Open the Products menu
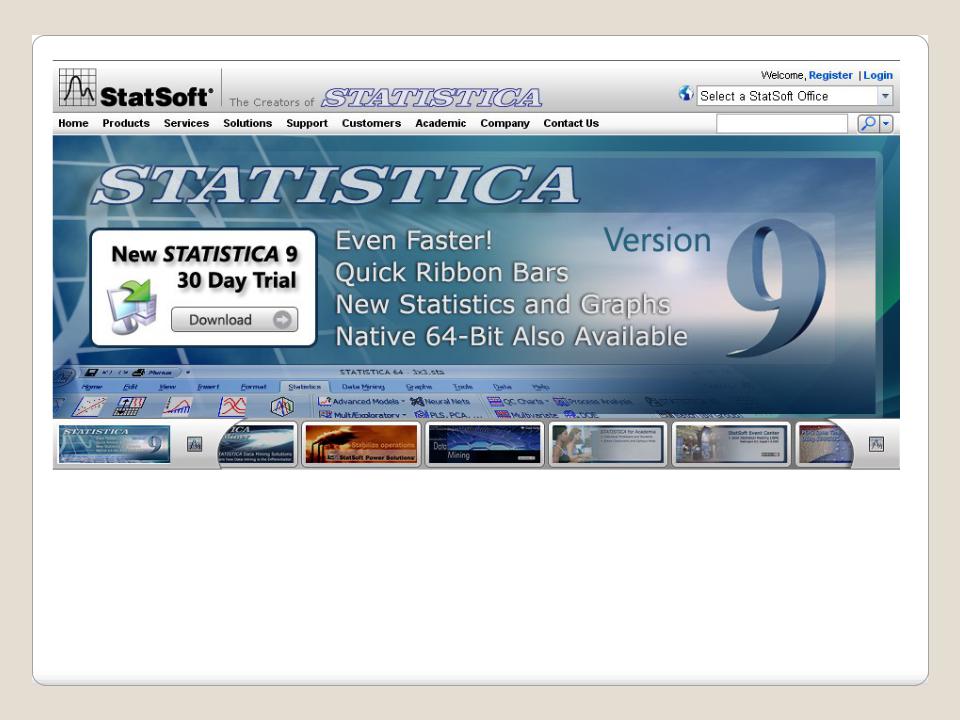 point(126,123)
